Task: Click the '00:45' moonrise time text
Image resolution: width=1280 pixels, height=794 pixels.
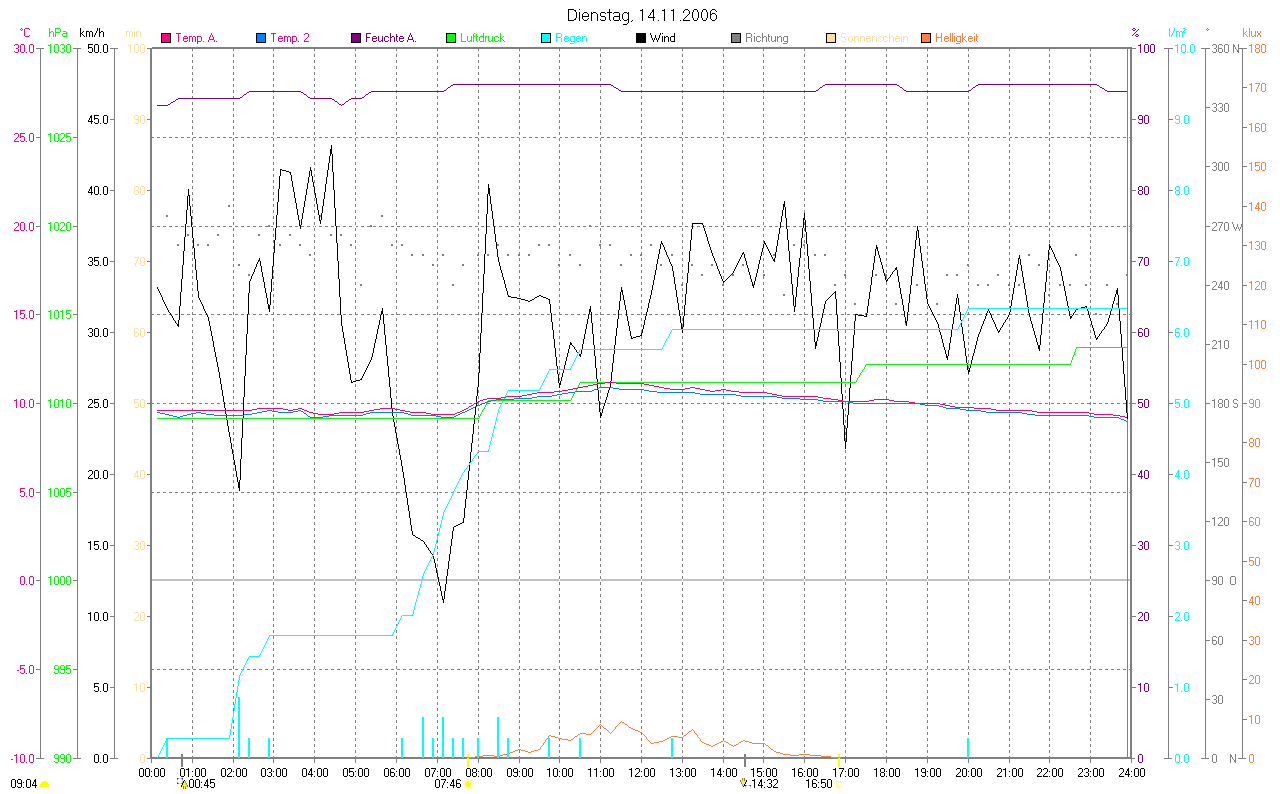Action: click(202, 784)
